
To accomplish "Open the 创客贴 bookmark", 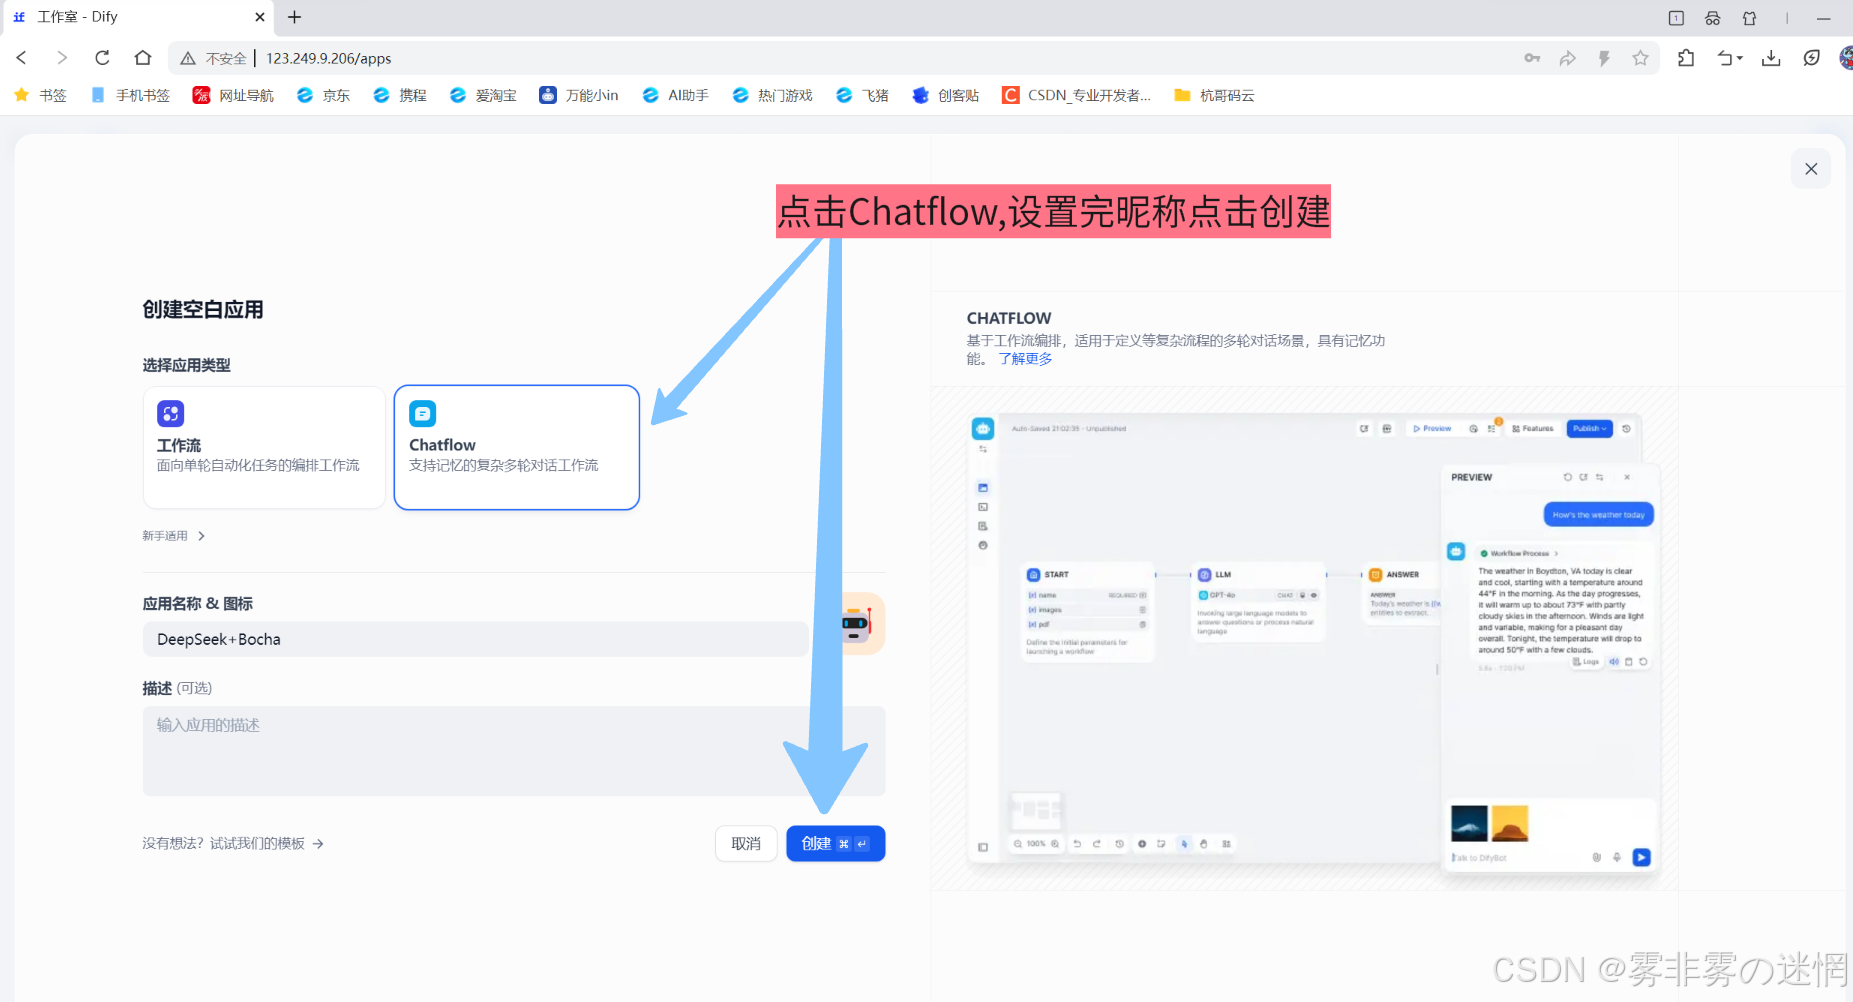I will click(946, 95).
